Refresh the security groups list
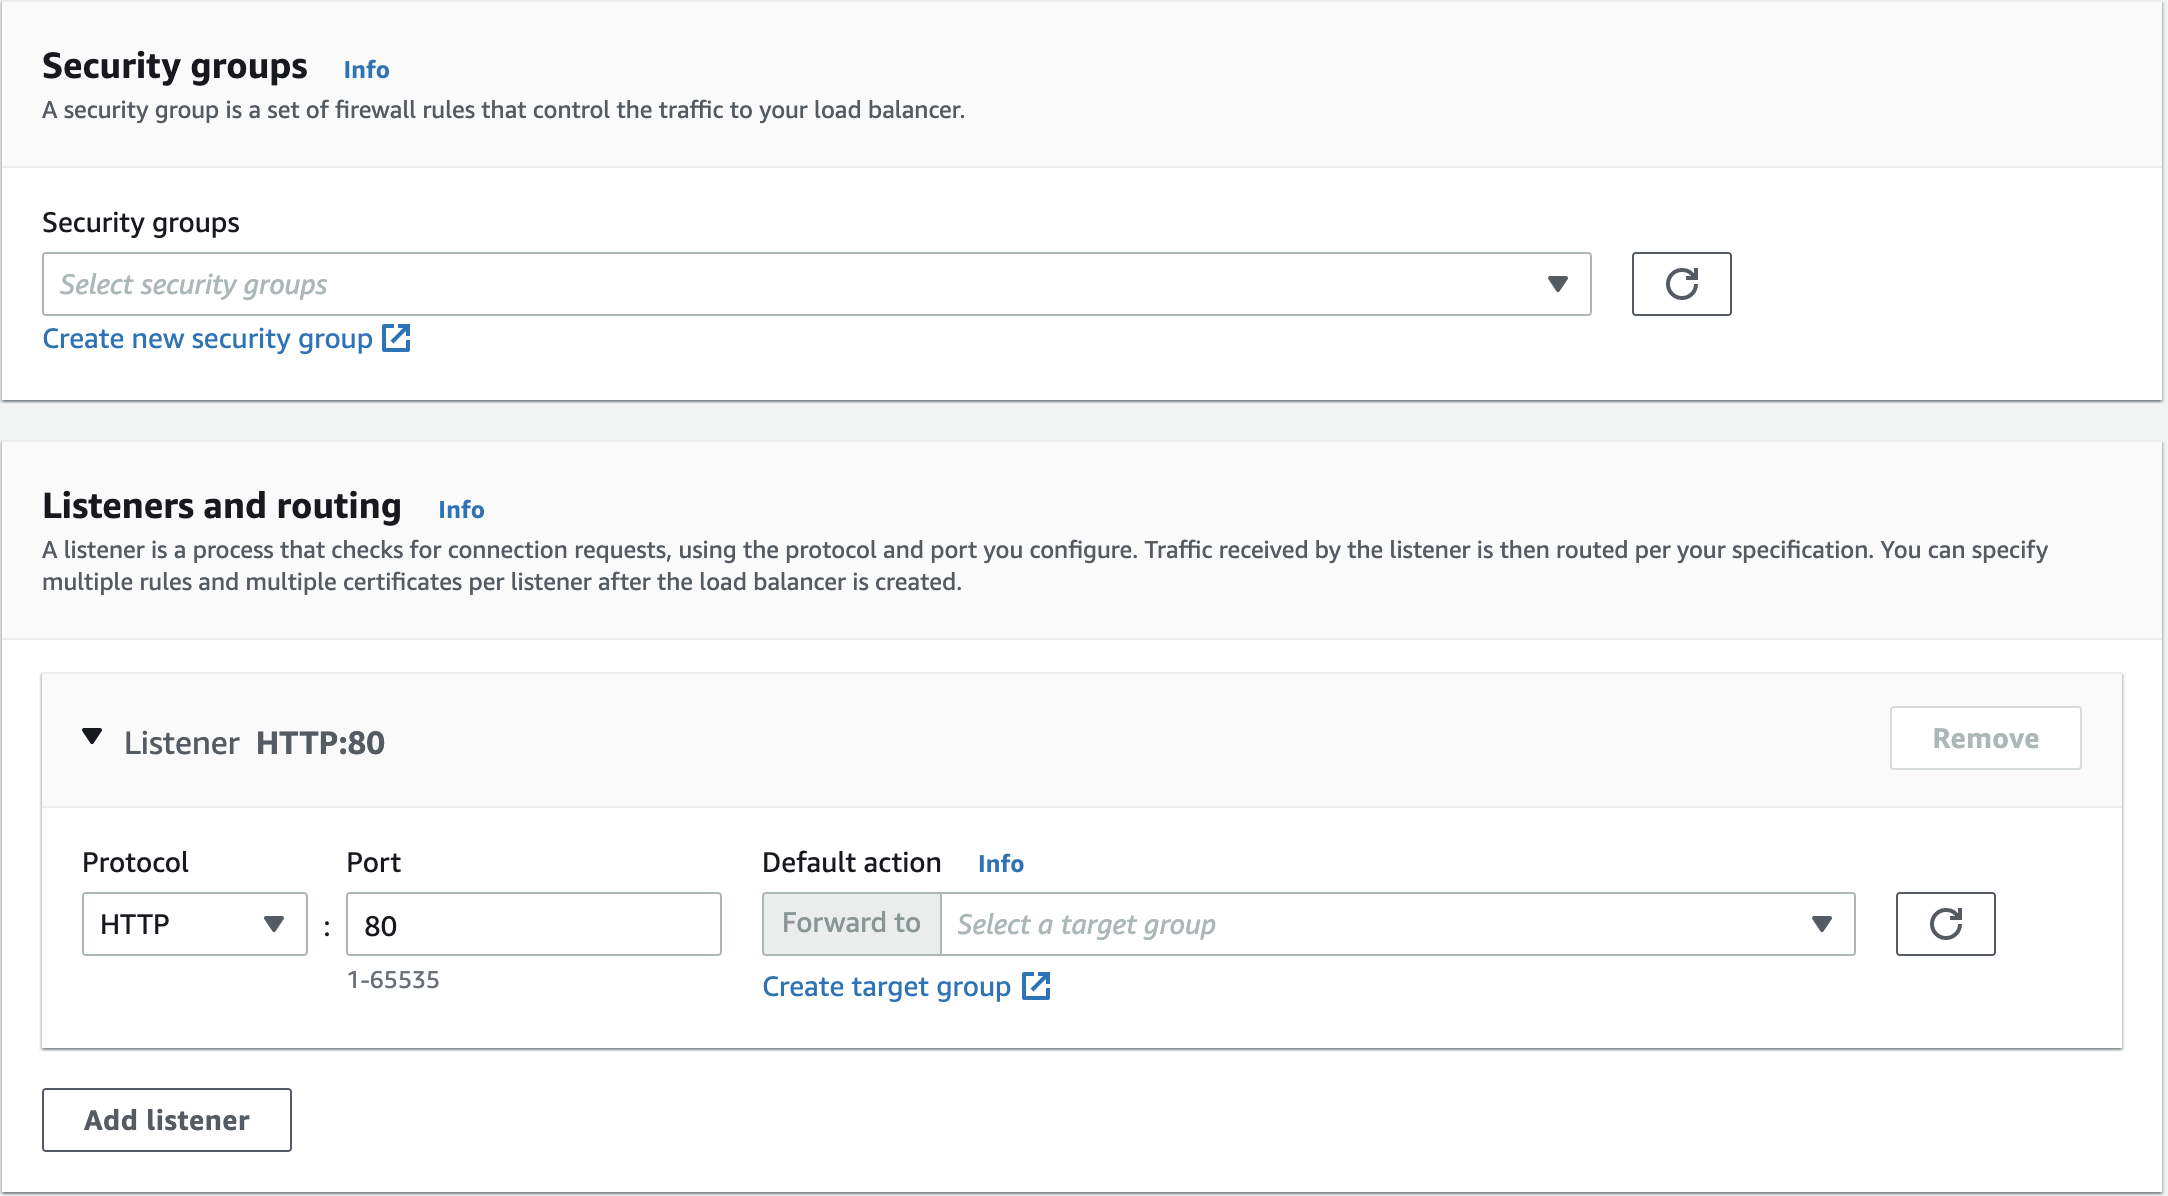This screenshot has width=2168, height=1196. pos(1681,284)
